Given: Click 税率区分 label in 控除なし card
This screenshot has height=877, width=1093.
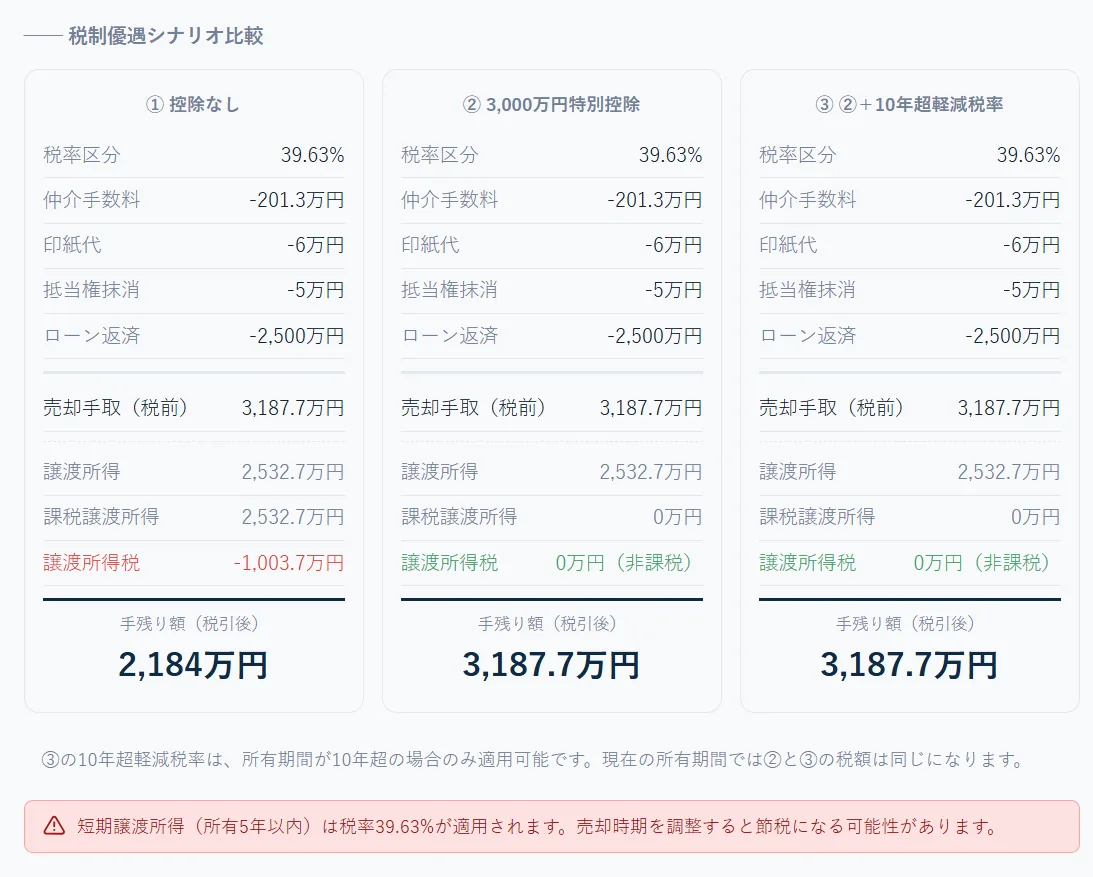Looking at the screenshot, I should [82, 155].
